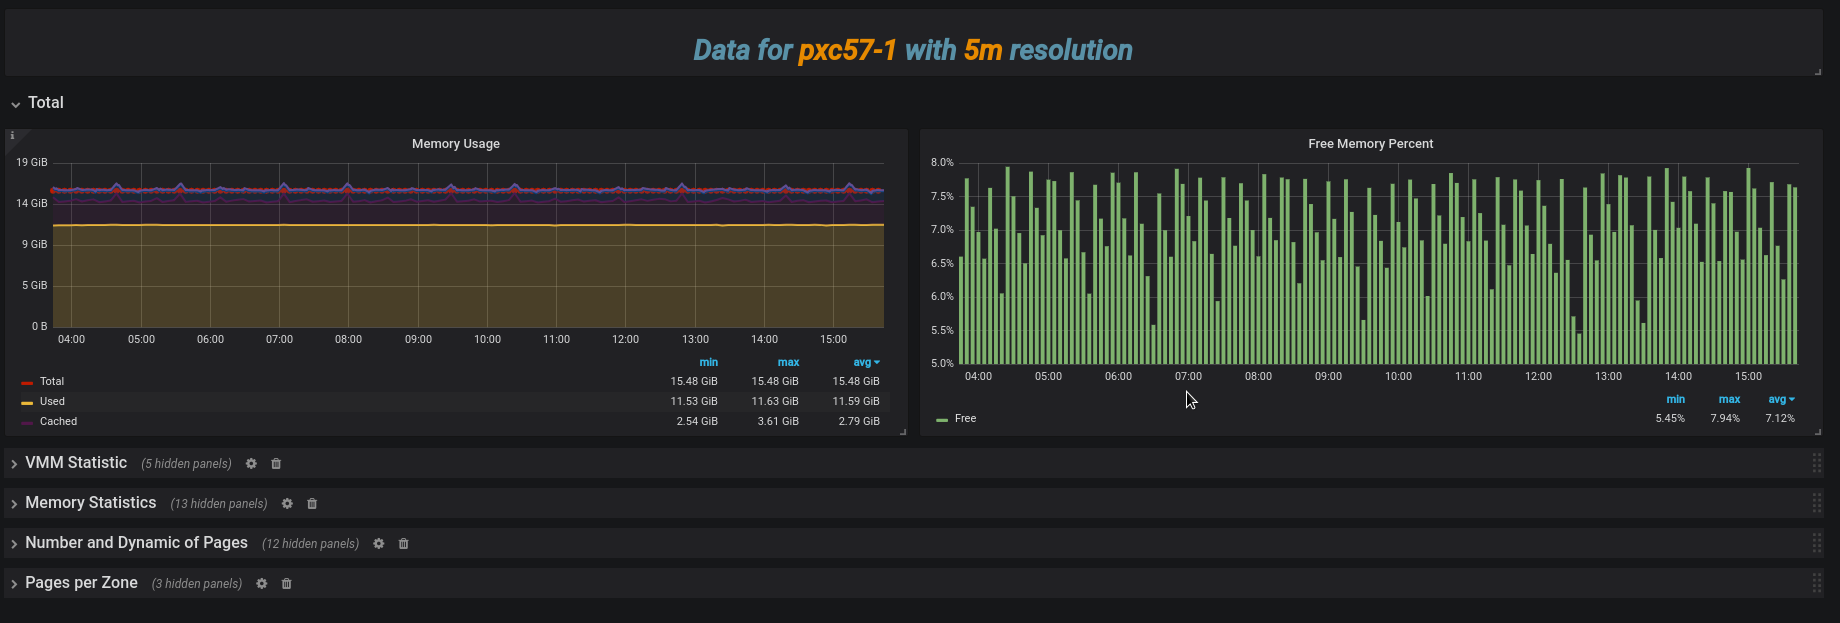Viewport: 1840px width, 623px height.
Task: Click the gear icon beside Memory Statistics
Action: [287, 504]
